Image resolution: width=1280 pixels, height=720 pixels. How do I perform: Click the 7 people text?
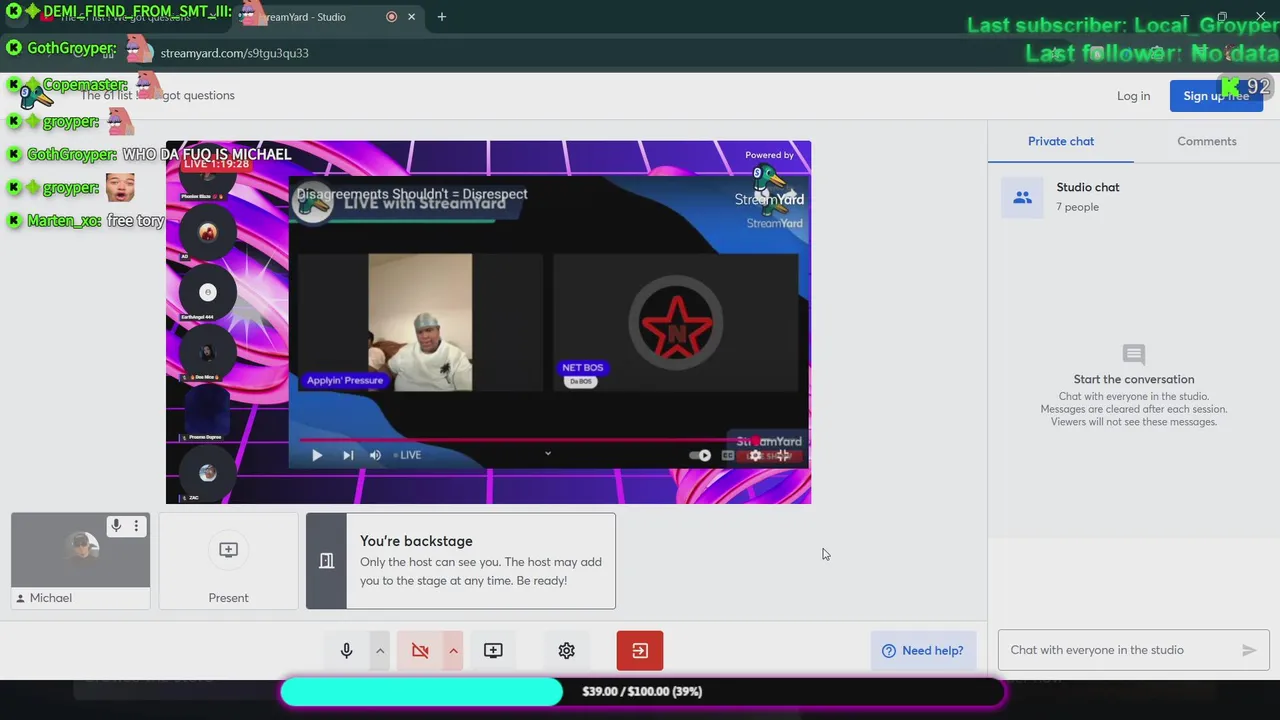click(x=1077, y=207)
